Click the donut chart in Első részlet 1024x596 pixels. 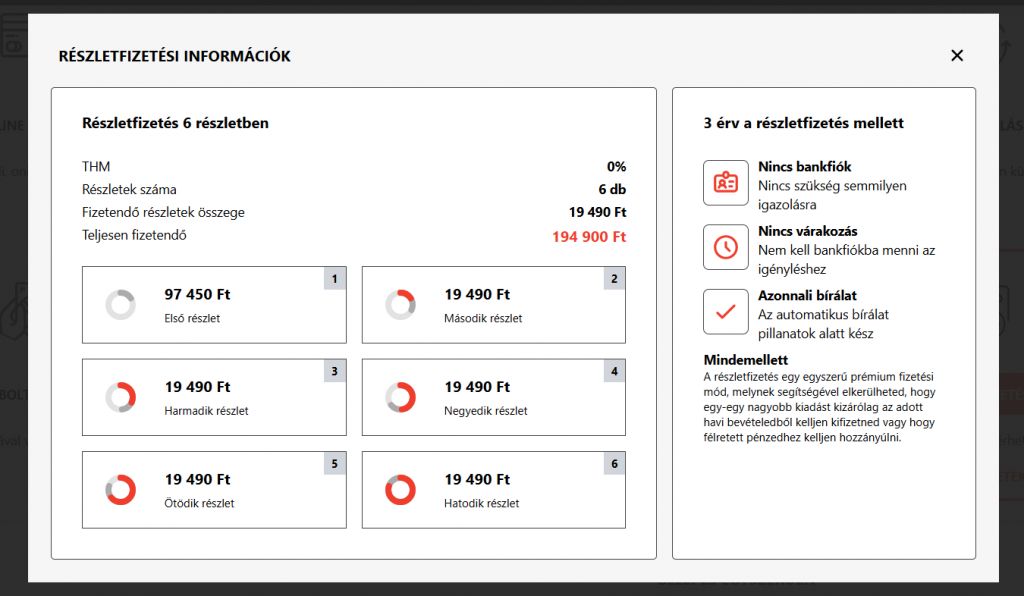(x=120, y=305)
